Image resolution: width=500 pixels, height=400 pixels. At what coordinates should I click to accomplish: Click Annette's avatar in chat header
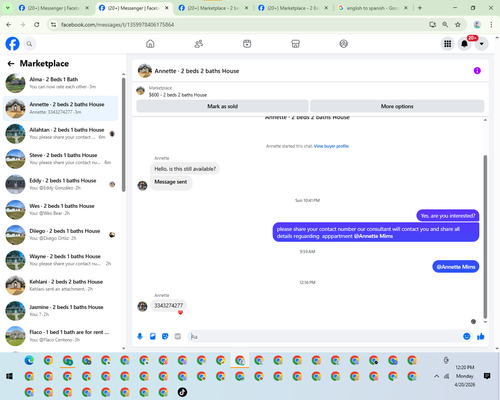[x=145, y=71]
